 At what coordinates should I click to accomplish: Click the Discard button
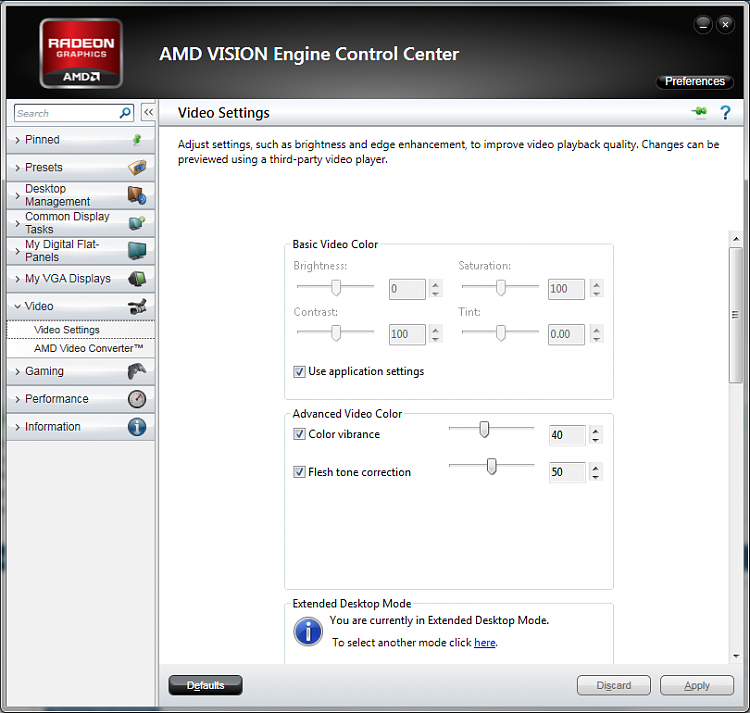[614, 685]
